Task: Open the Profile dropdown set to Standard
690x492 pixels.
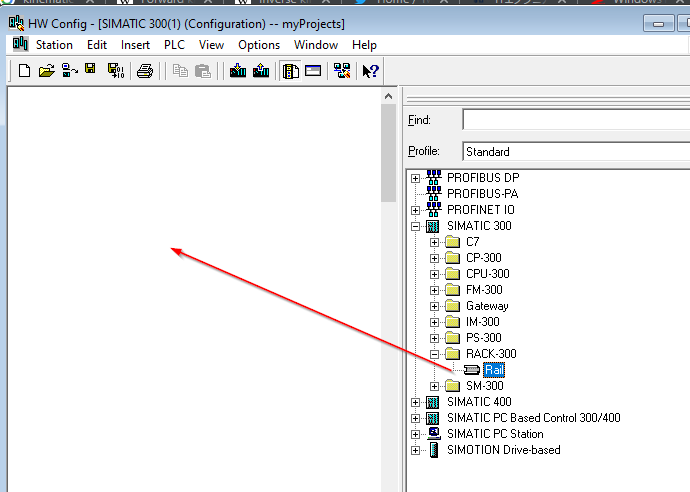Action: [x=576, y=151]
